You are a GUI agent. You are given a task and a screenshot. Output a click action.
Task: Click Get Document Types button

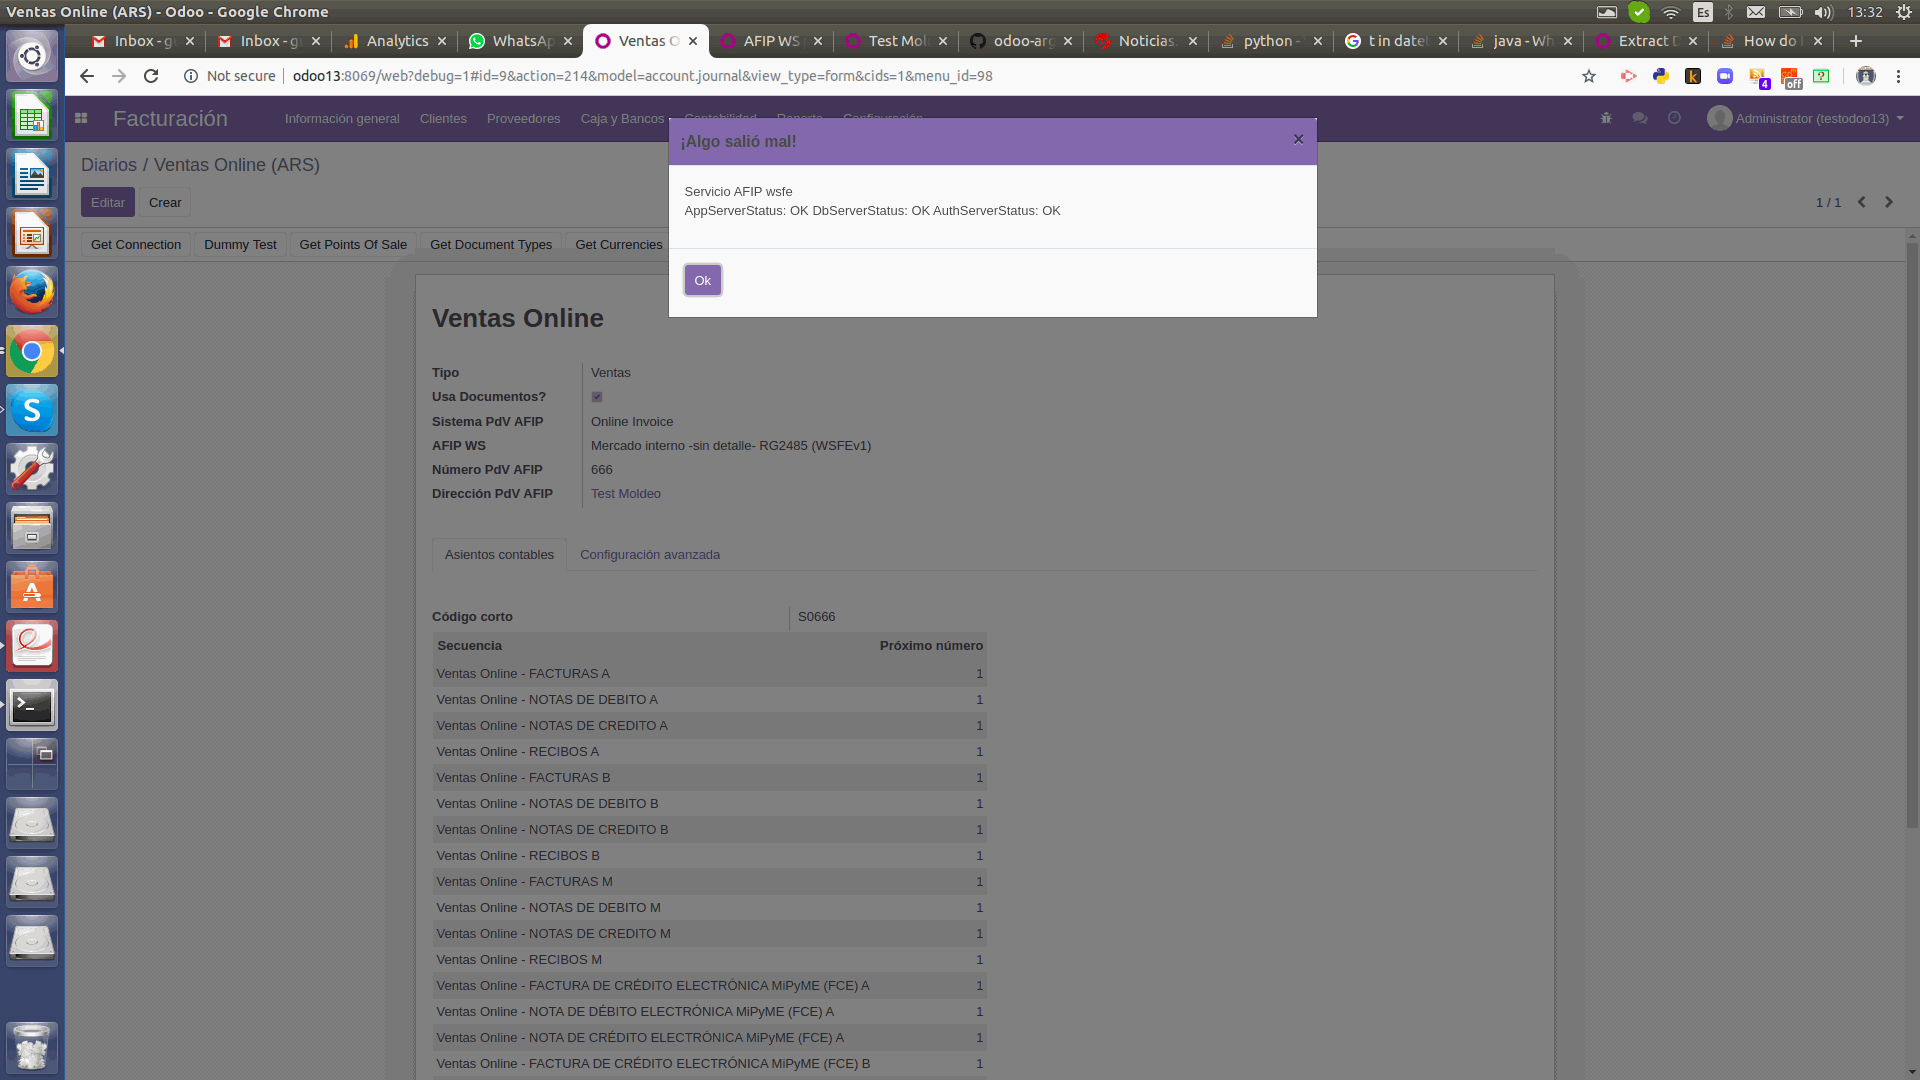point(491,244)
